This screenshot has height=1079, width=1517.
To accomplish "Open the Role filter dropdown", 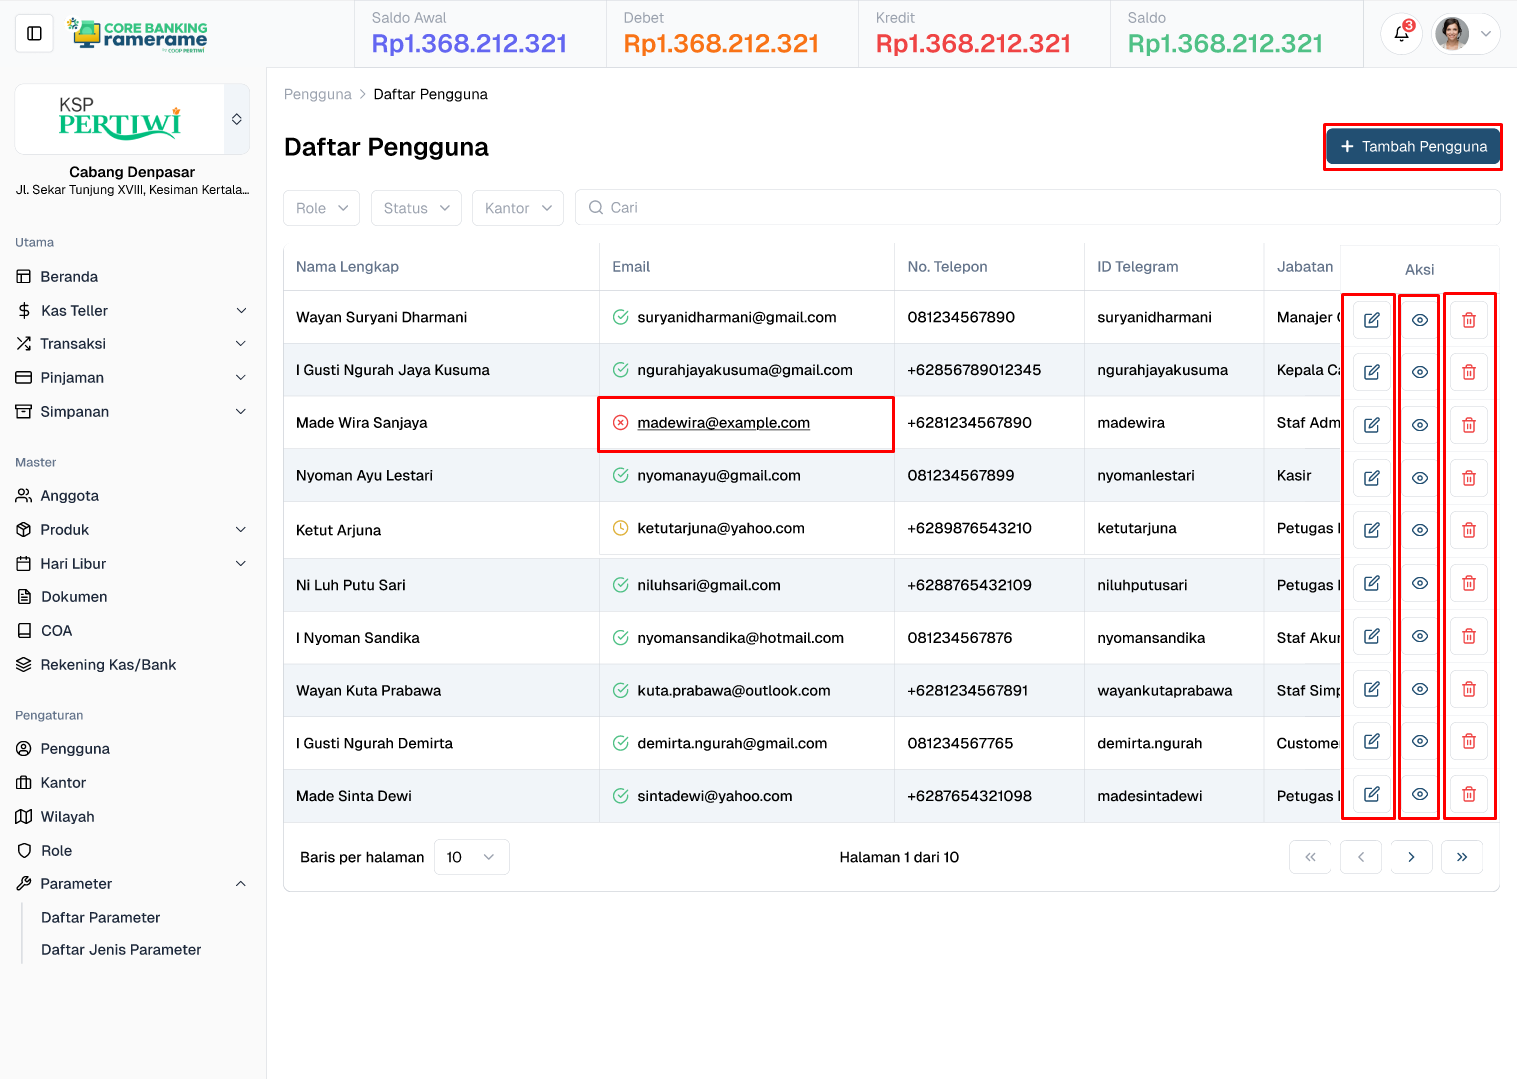I will tap(321, 208).
